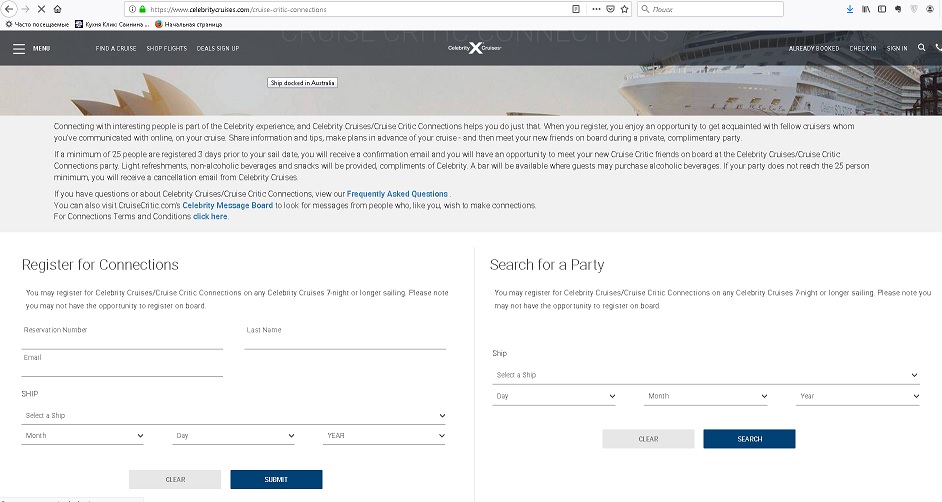Expand register YEAR dropdown
Viewport: 942px width, 502px height.
(384, 436)
